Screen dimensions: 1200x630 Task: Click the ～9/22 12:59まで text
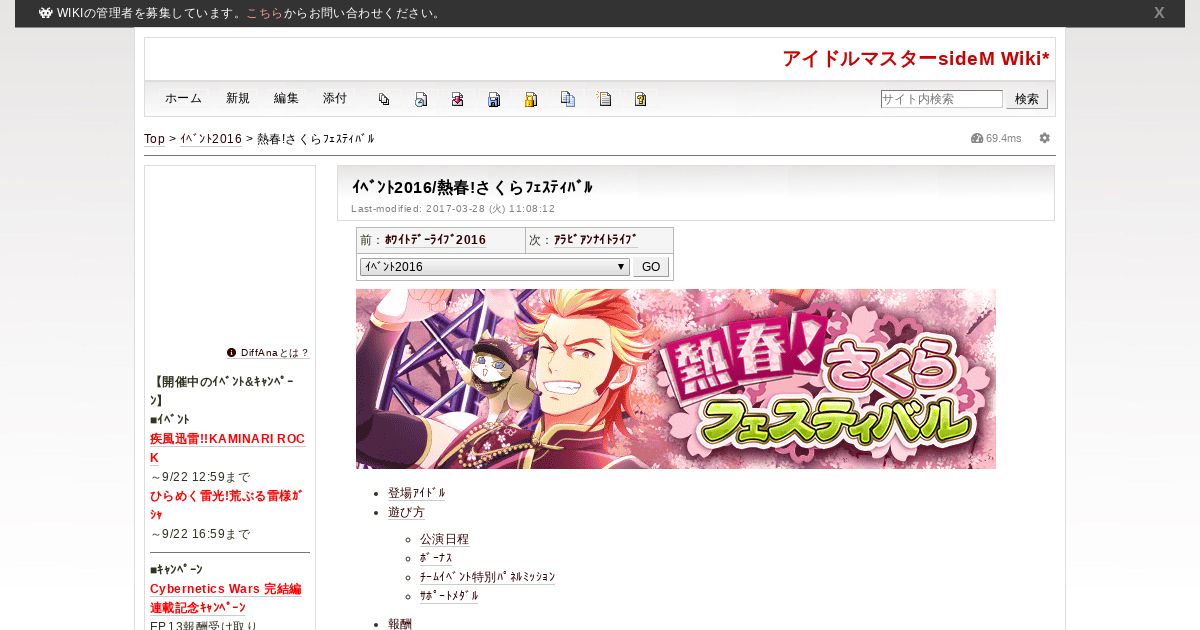tap(200, 477)
